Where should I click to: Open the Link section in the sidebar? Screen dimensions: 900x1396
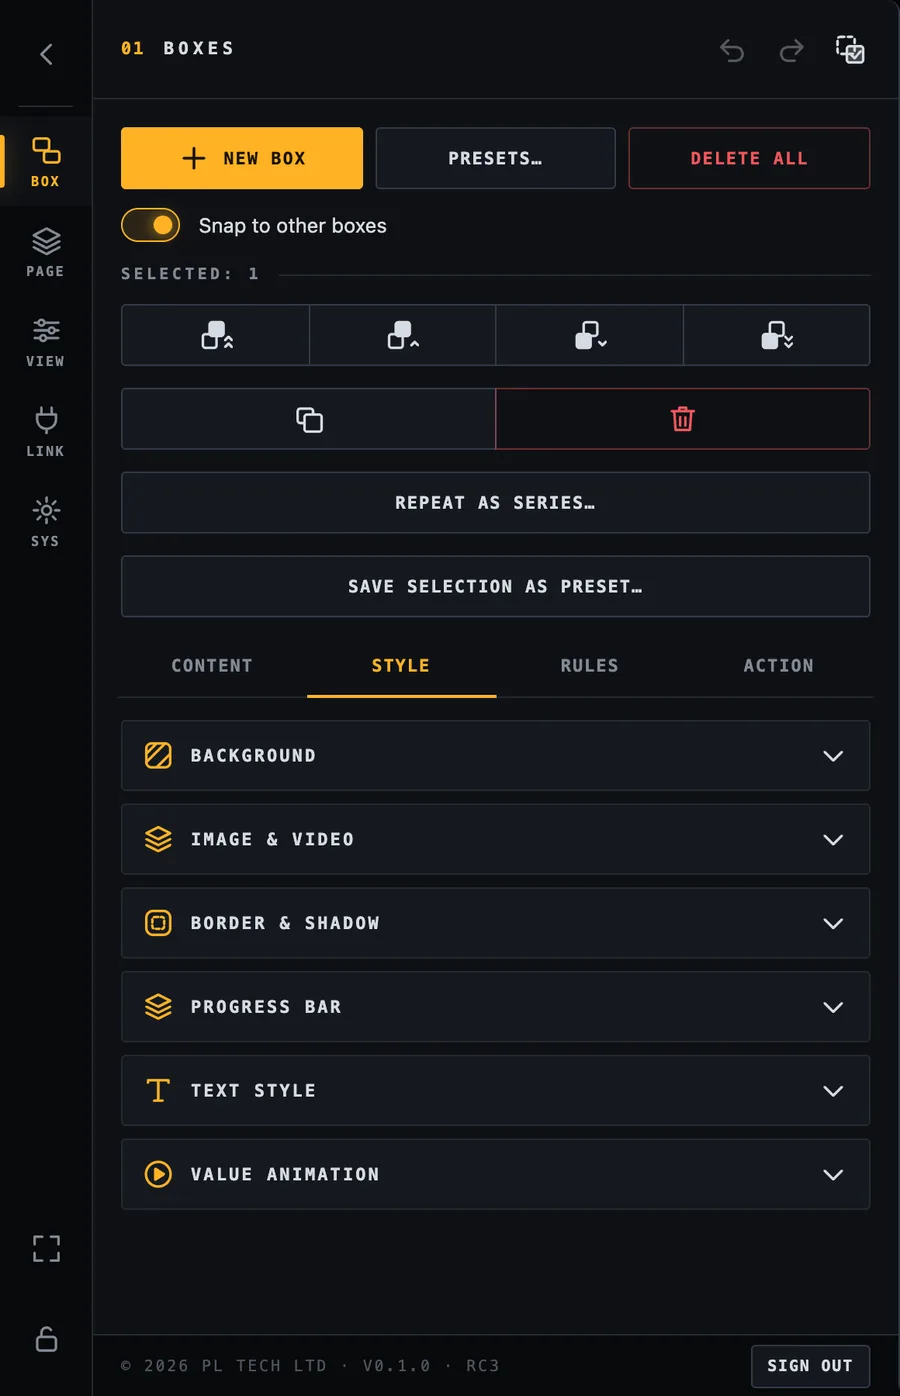46,432
